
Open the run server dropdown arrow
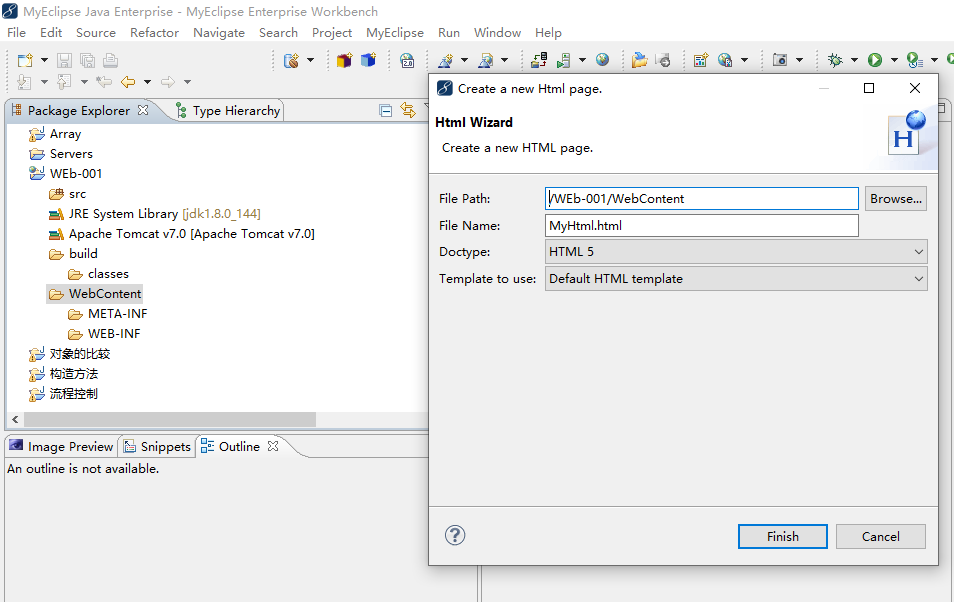[x=582, y=60]
